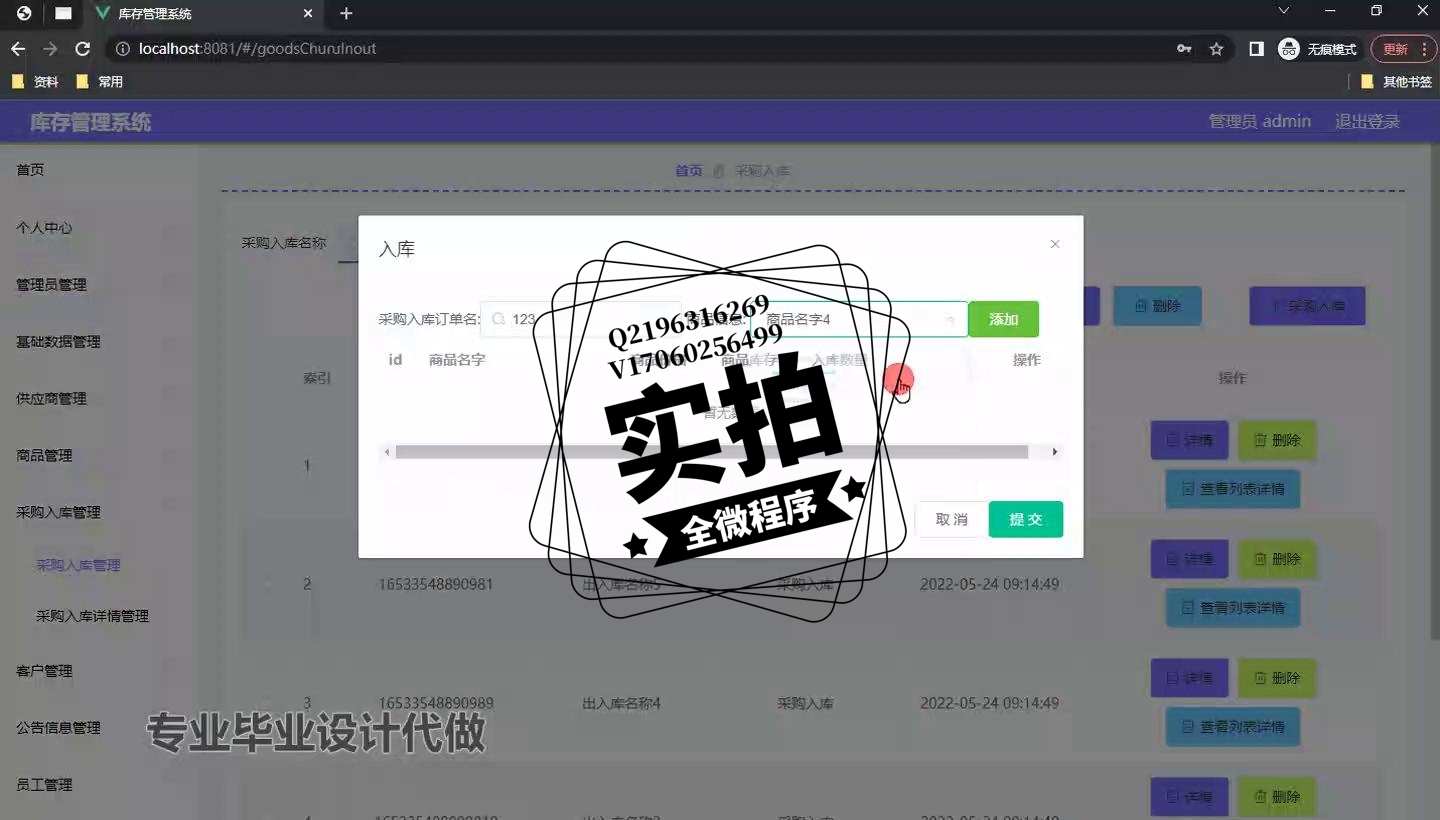Toggle the browser side panel icon
Screen dimensions: 1440x820
tap(1257, 49)
